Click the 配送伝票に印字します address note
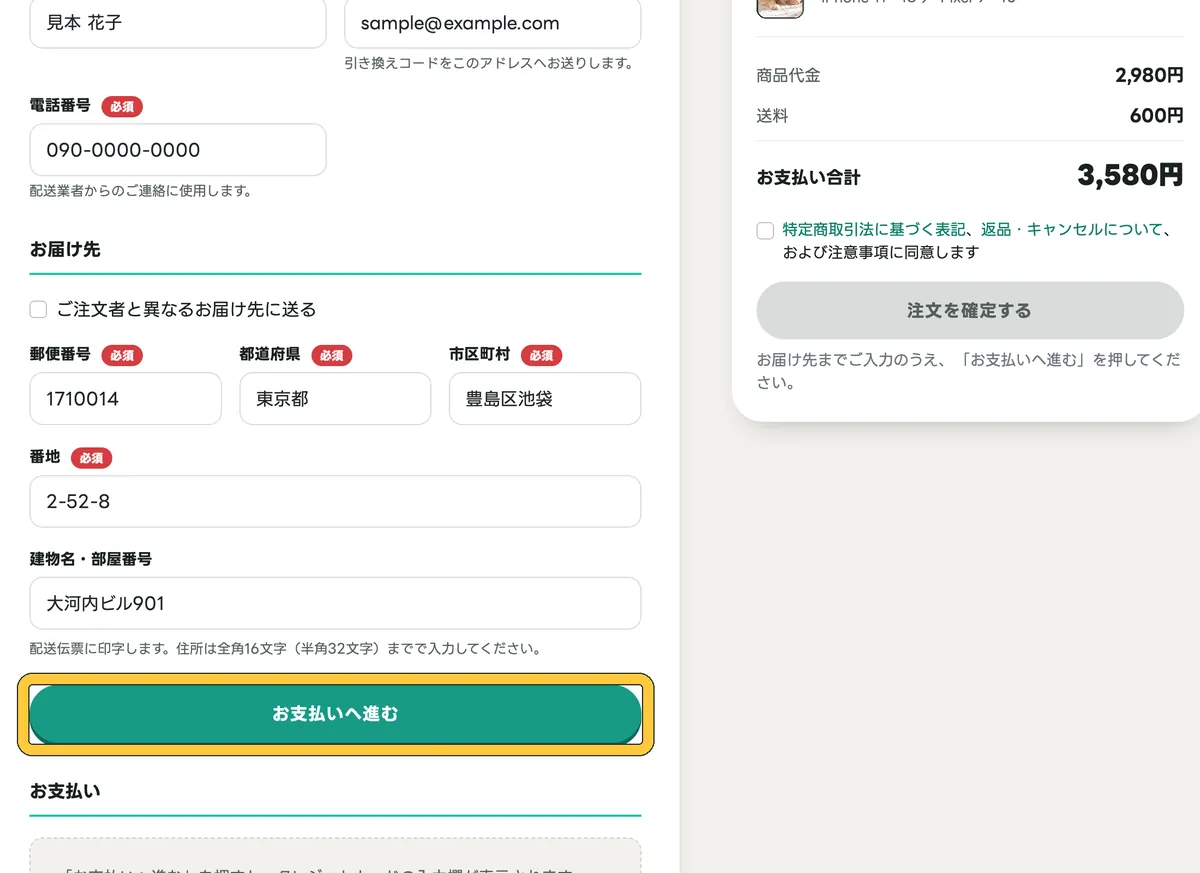Image resolution: width=1200 pixels, height=873 pixels. pos(286,648)
